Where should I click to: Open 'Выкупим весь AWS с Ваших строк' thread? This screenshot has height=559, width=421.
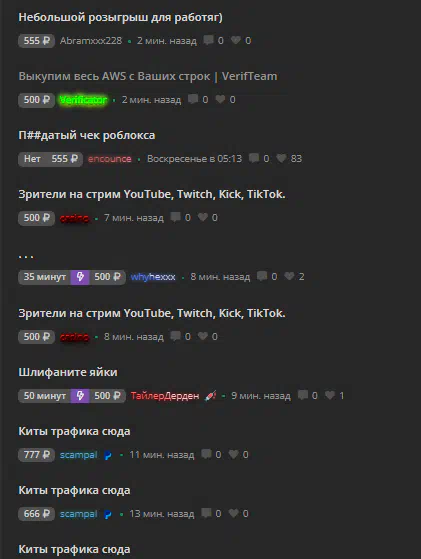[148, 76]
